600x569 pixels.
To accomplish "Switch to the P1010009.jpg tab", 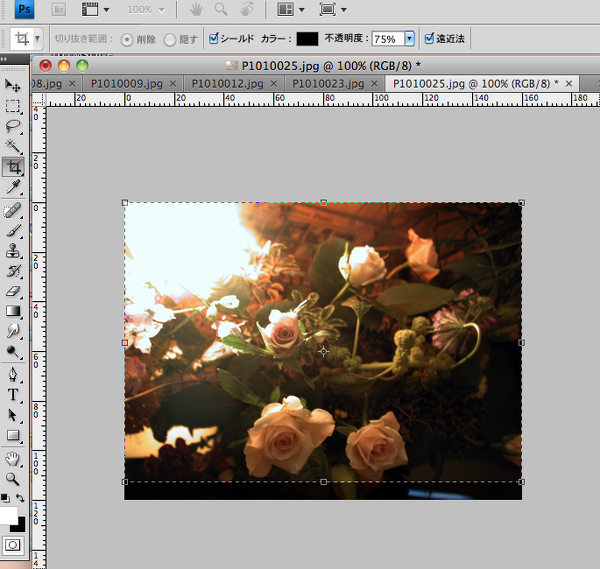I will pyautogui.click(x=127, y=84).
